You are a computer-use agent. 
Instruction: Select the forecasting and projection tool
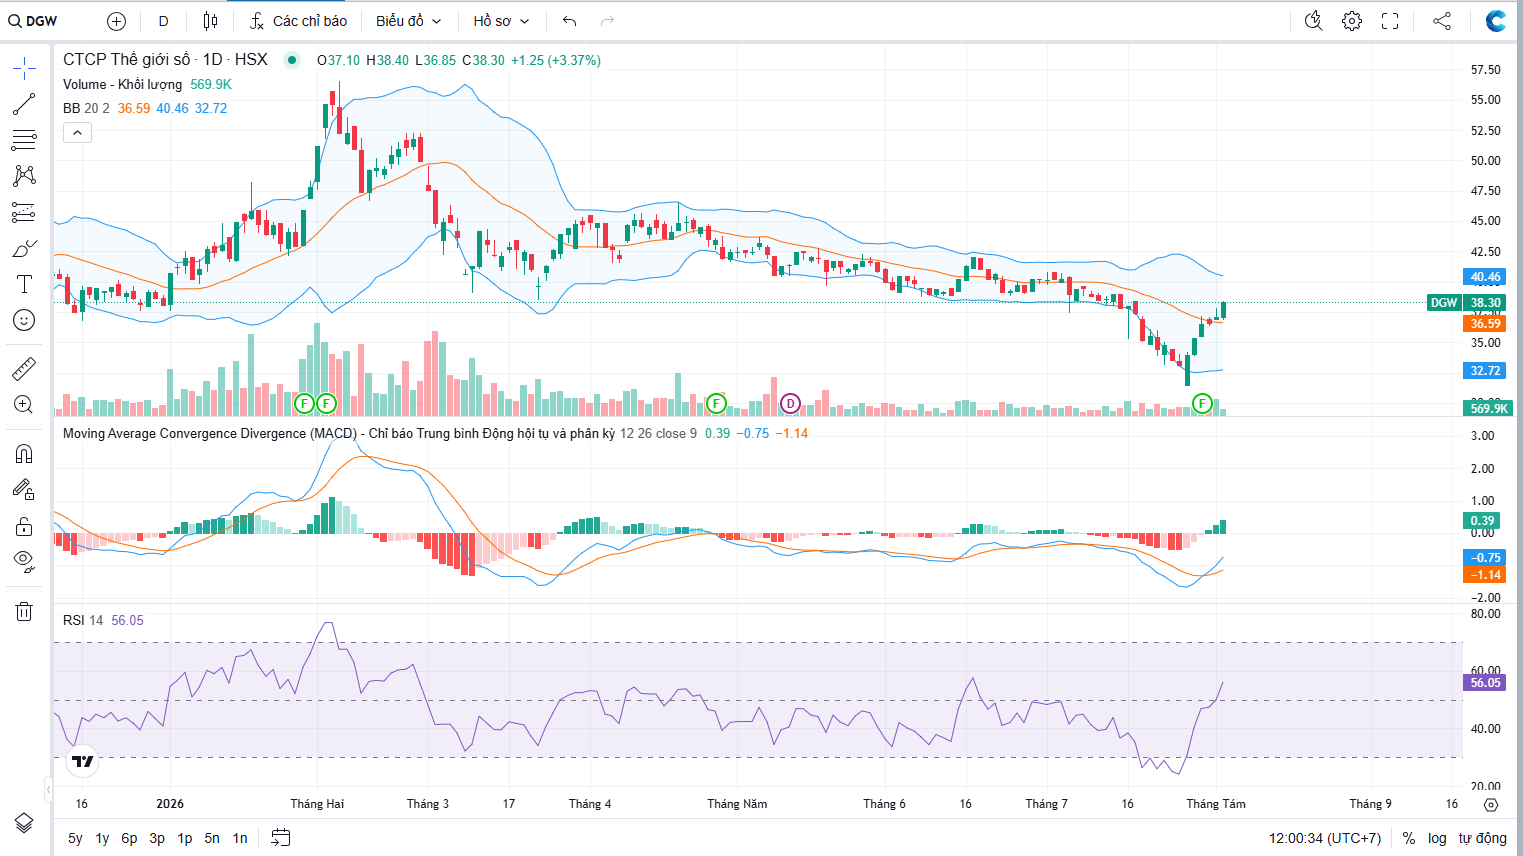click(x=24, y=212)
